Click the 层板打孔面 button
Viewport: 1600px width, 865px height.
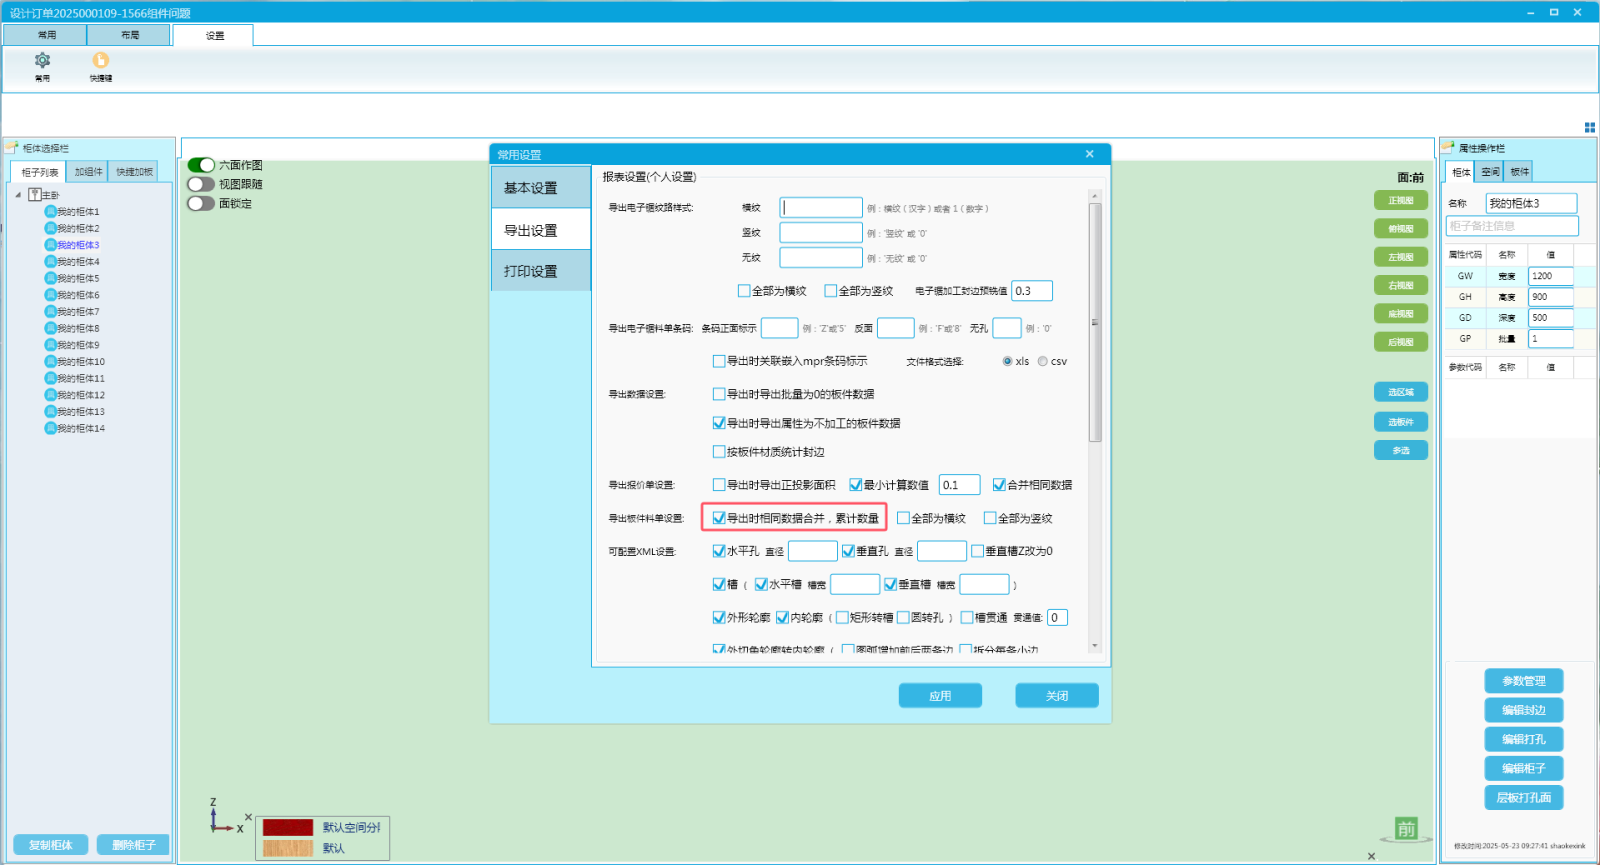[1524, 797]
